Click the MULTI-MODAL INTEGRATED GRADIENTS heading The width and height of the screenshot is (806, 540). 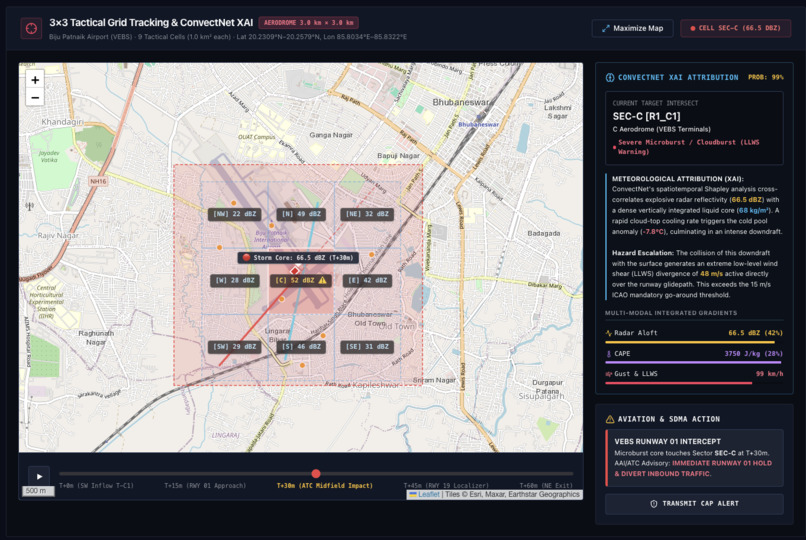671,313
